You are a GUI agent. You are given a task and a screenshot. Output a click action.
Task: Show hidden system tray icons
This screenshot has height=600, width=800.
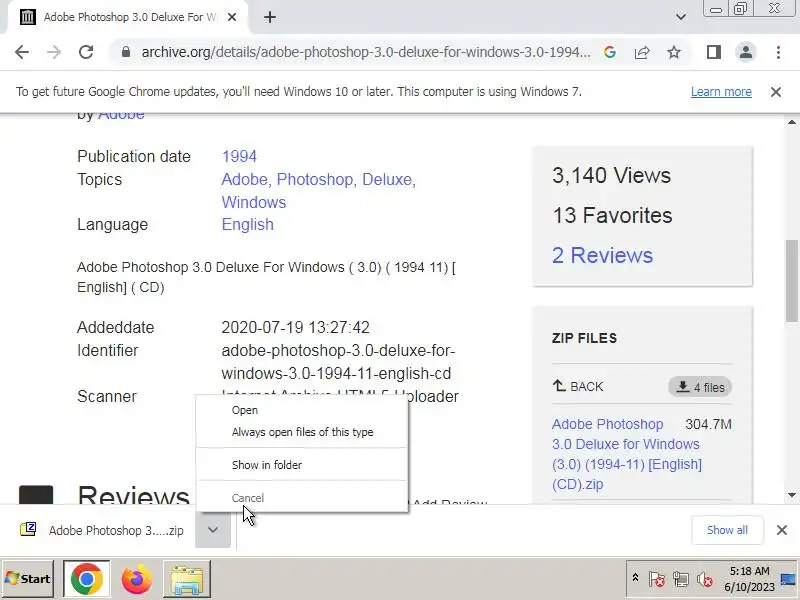coord(635,578)
